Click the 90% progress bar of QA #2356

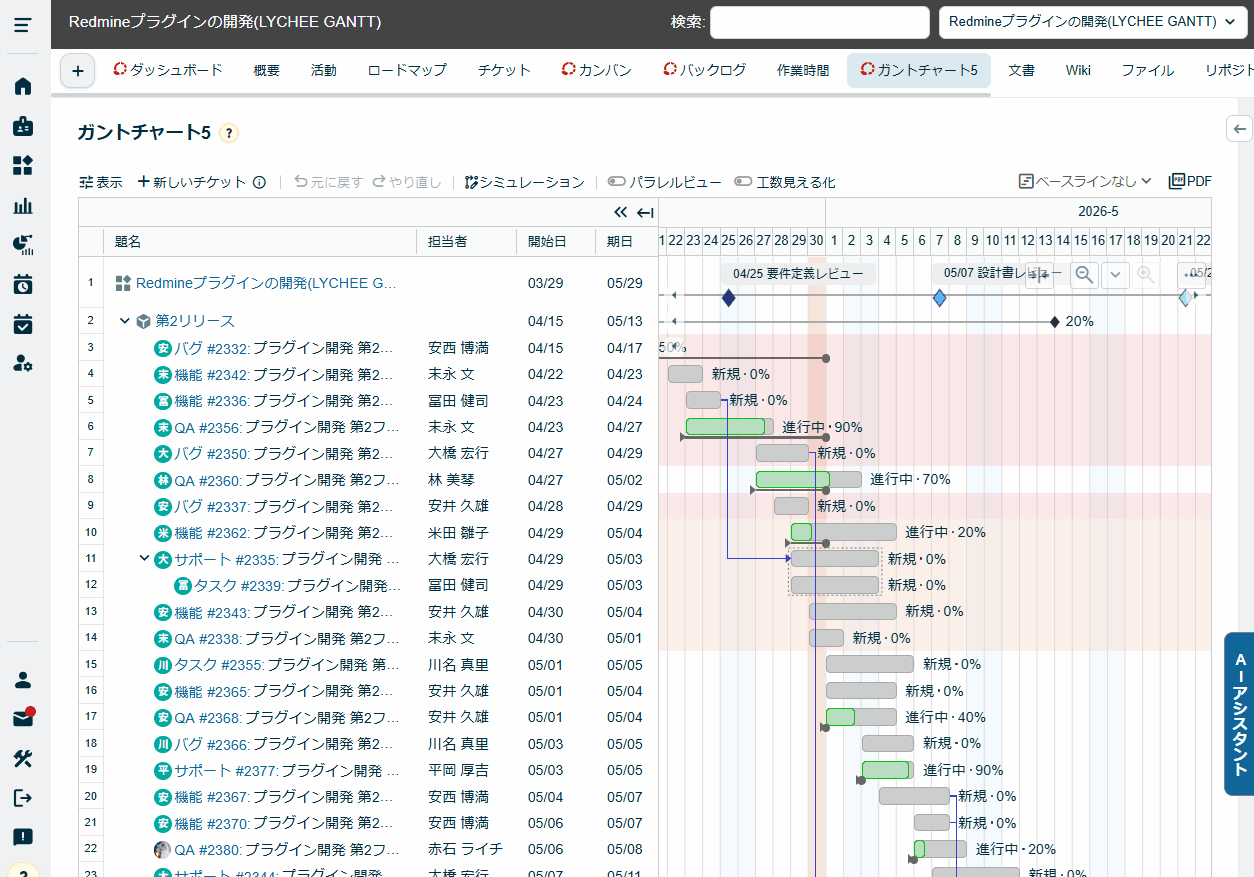[725, 427]
